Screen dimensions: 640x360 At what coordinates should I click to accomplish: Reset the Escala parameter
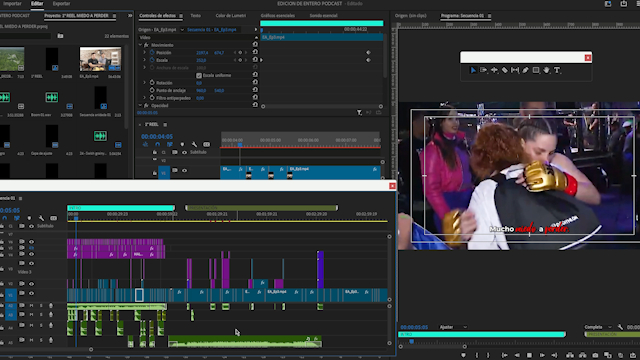[255, 60]
